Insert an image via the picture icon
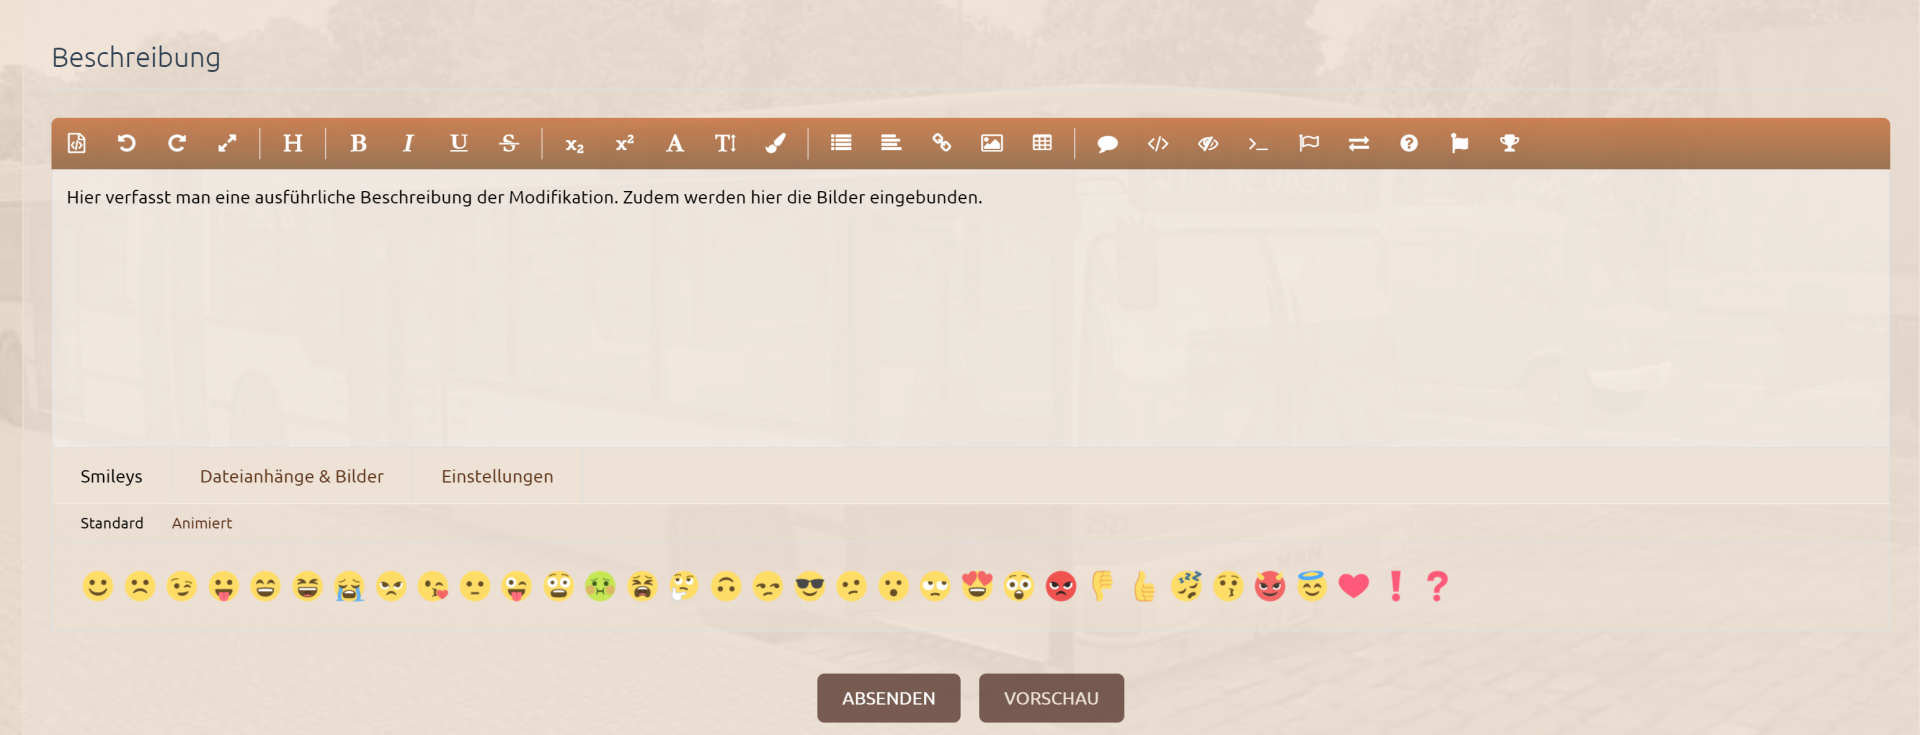This screenshot has width=1920, height=735. pyautogui.click(x=991, y=143)
